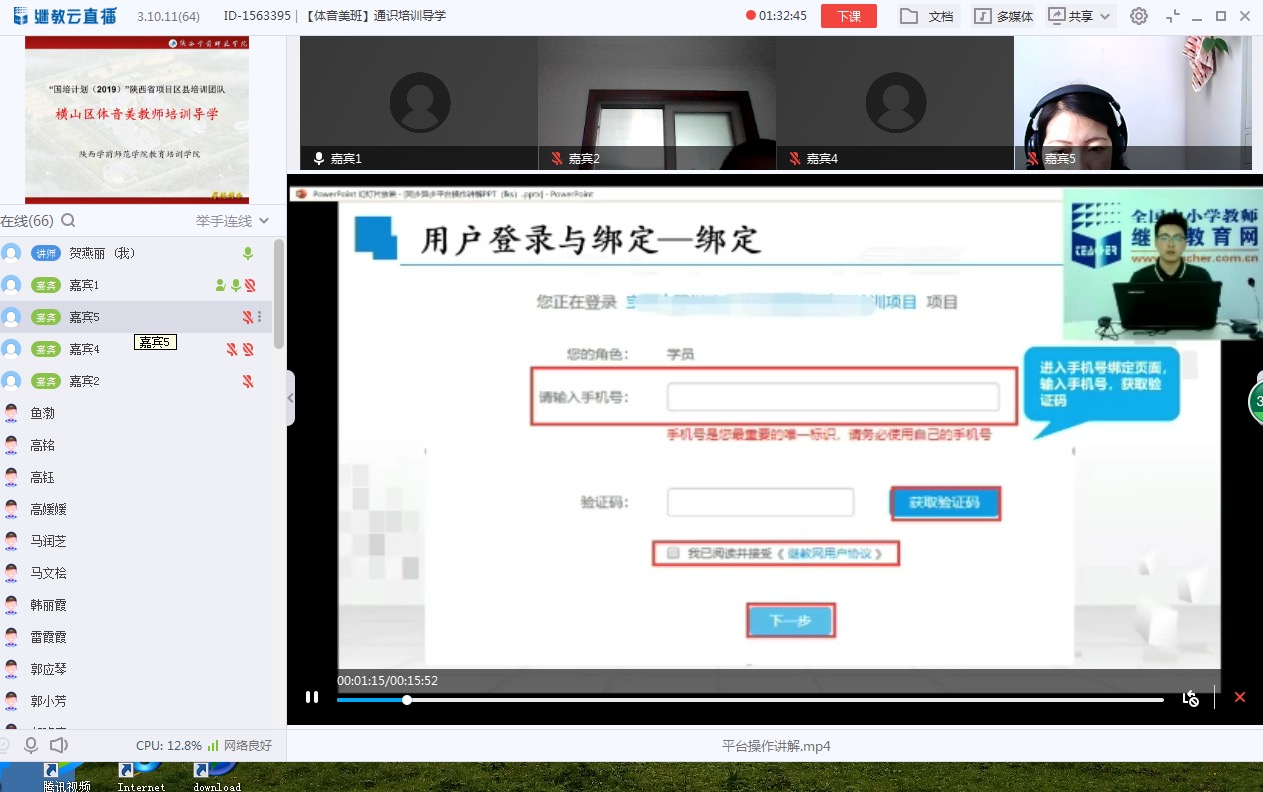Open the 多媒体 multimedia panel
Viewport: 1263px width, 792px height.
pyautogui.click(x=1004, y=16)
